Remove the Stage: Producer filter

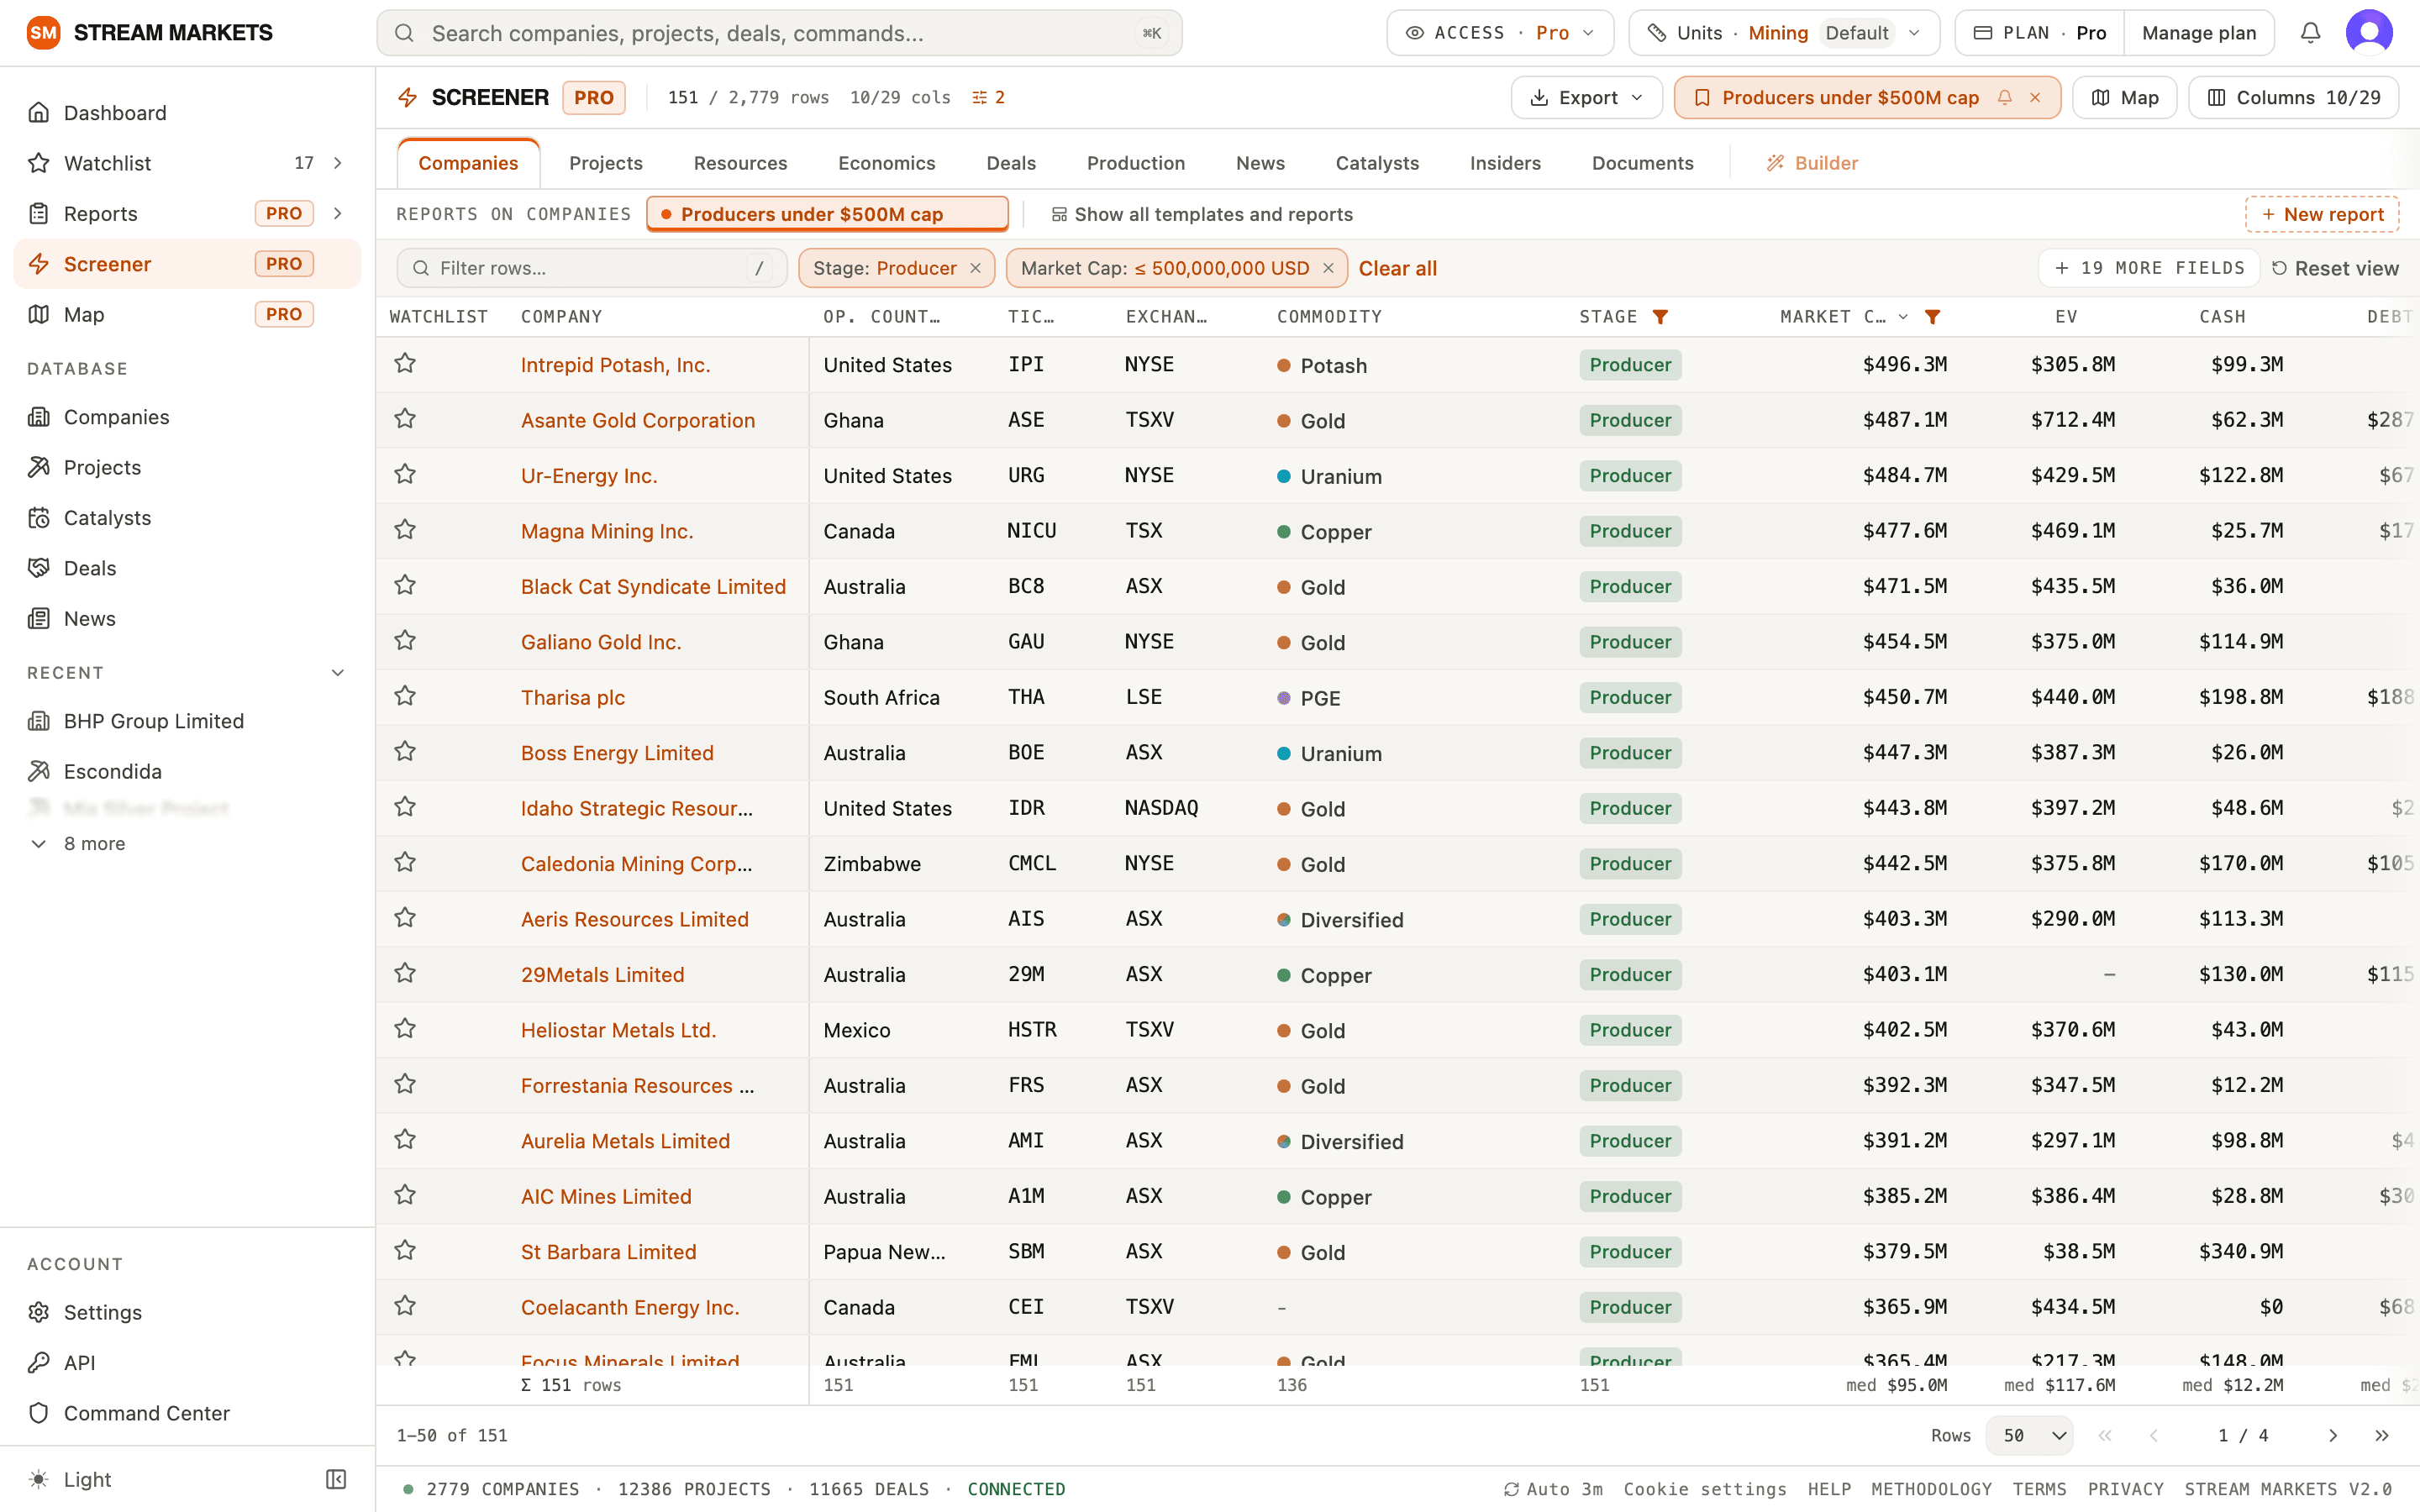click(x=975, y=268)
